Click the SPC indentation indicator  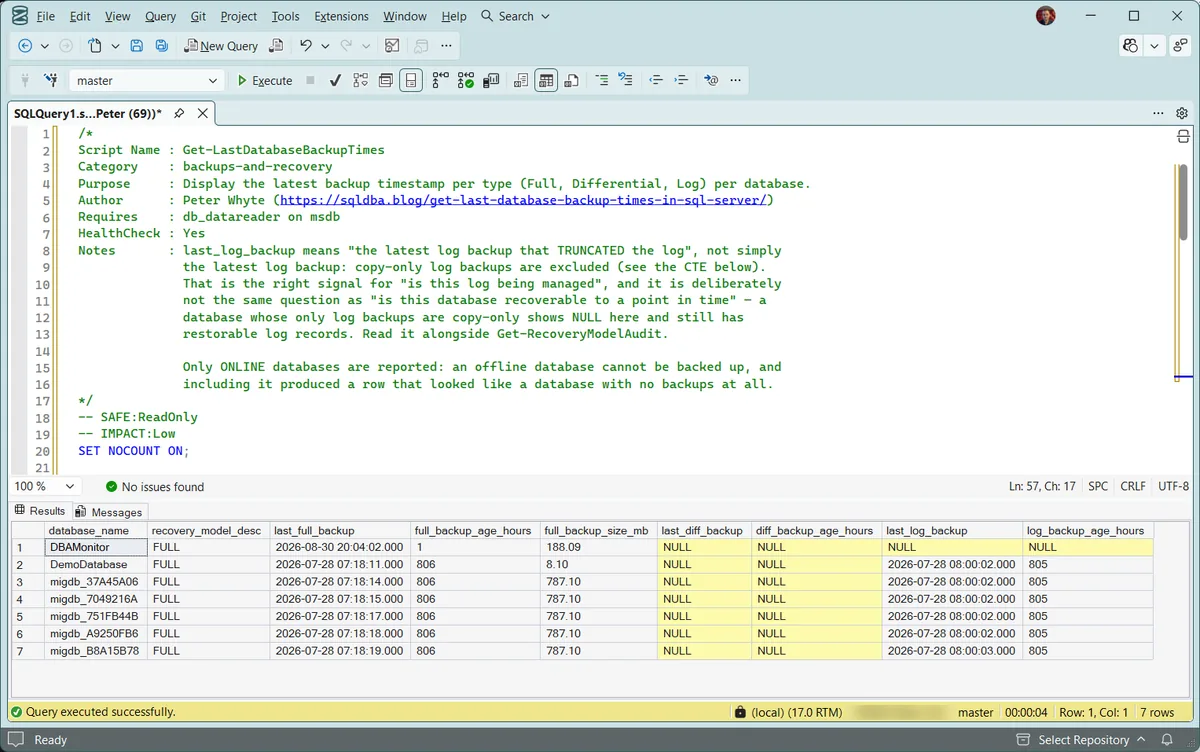(x=1098, y=486)
